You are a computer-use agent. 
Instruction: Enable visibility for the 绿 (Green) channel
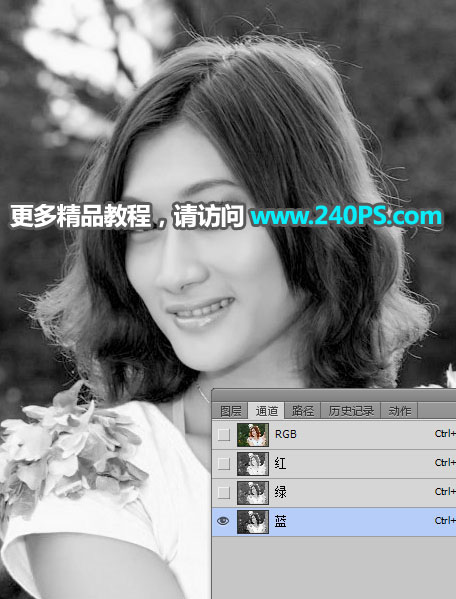[224, 492]
